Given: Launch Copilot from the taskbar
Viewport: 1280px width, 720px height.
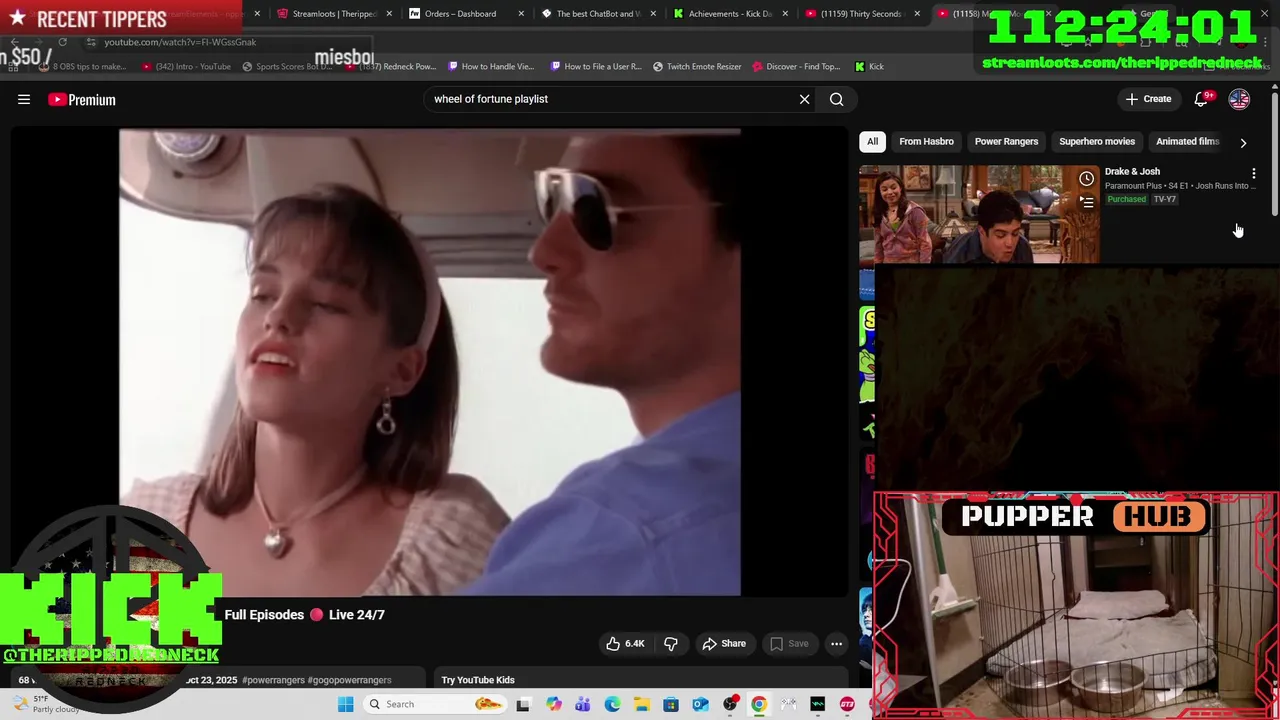Looking at the screenshot, I should point(554,704).
